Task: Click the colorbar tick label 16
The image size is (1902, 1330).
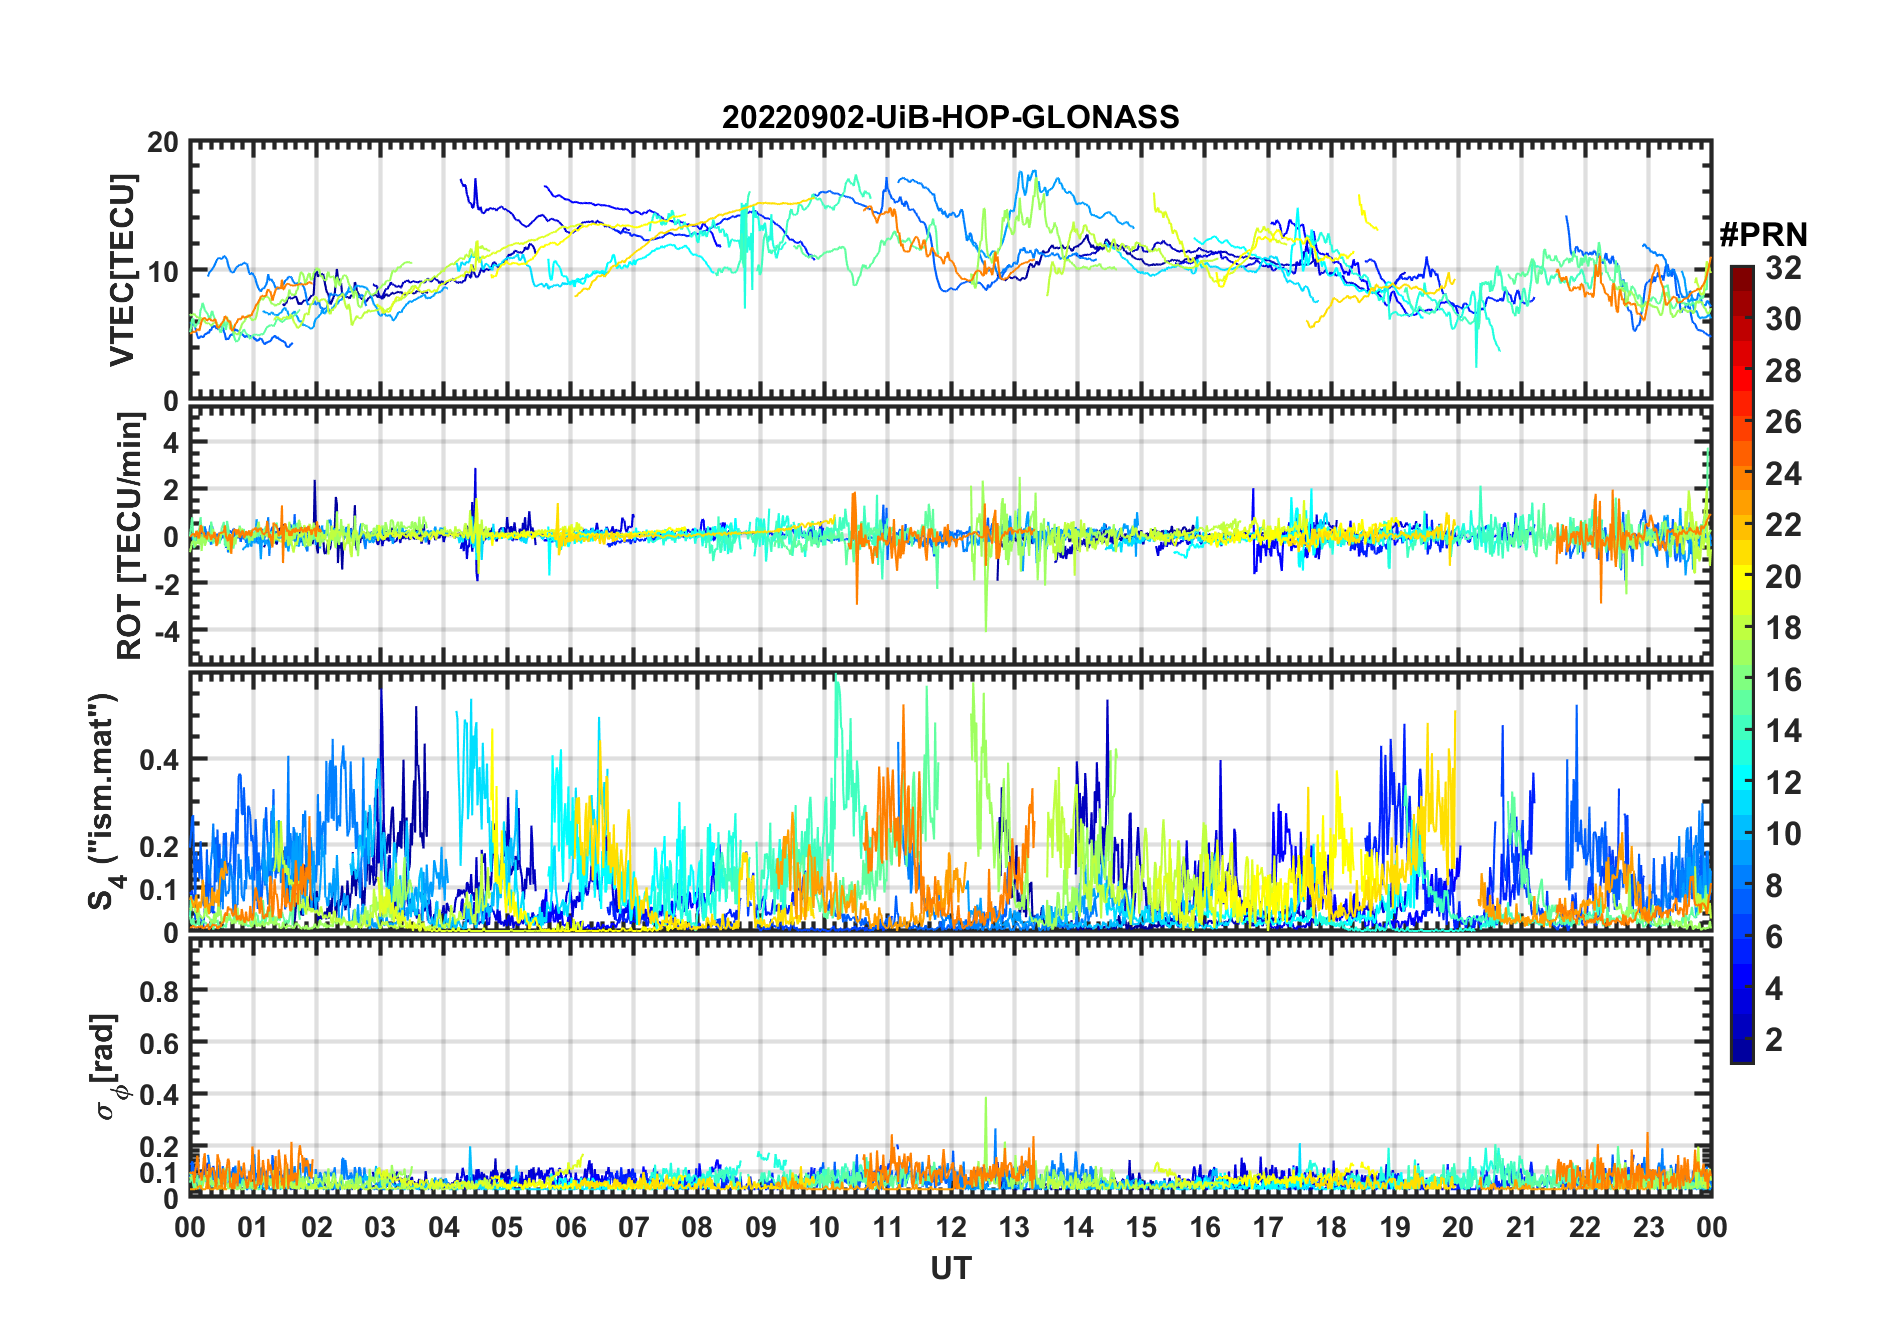Action: (1783, 680)
